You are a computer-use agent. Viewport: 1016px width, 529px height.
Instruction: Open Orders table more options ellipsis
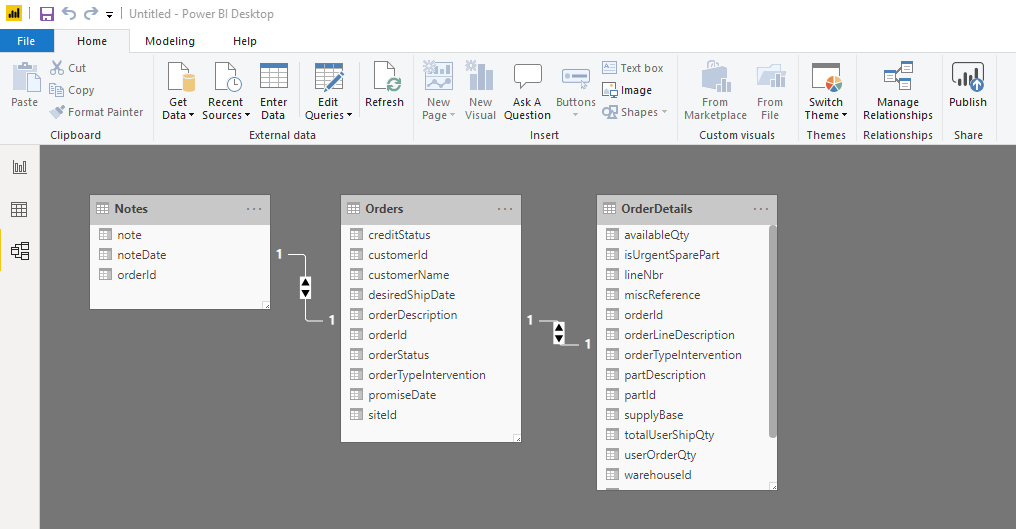point(505,209)
